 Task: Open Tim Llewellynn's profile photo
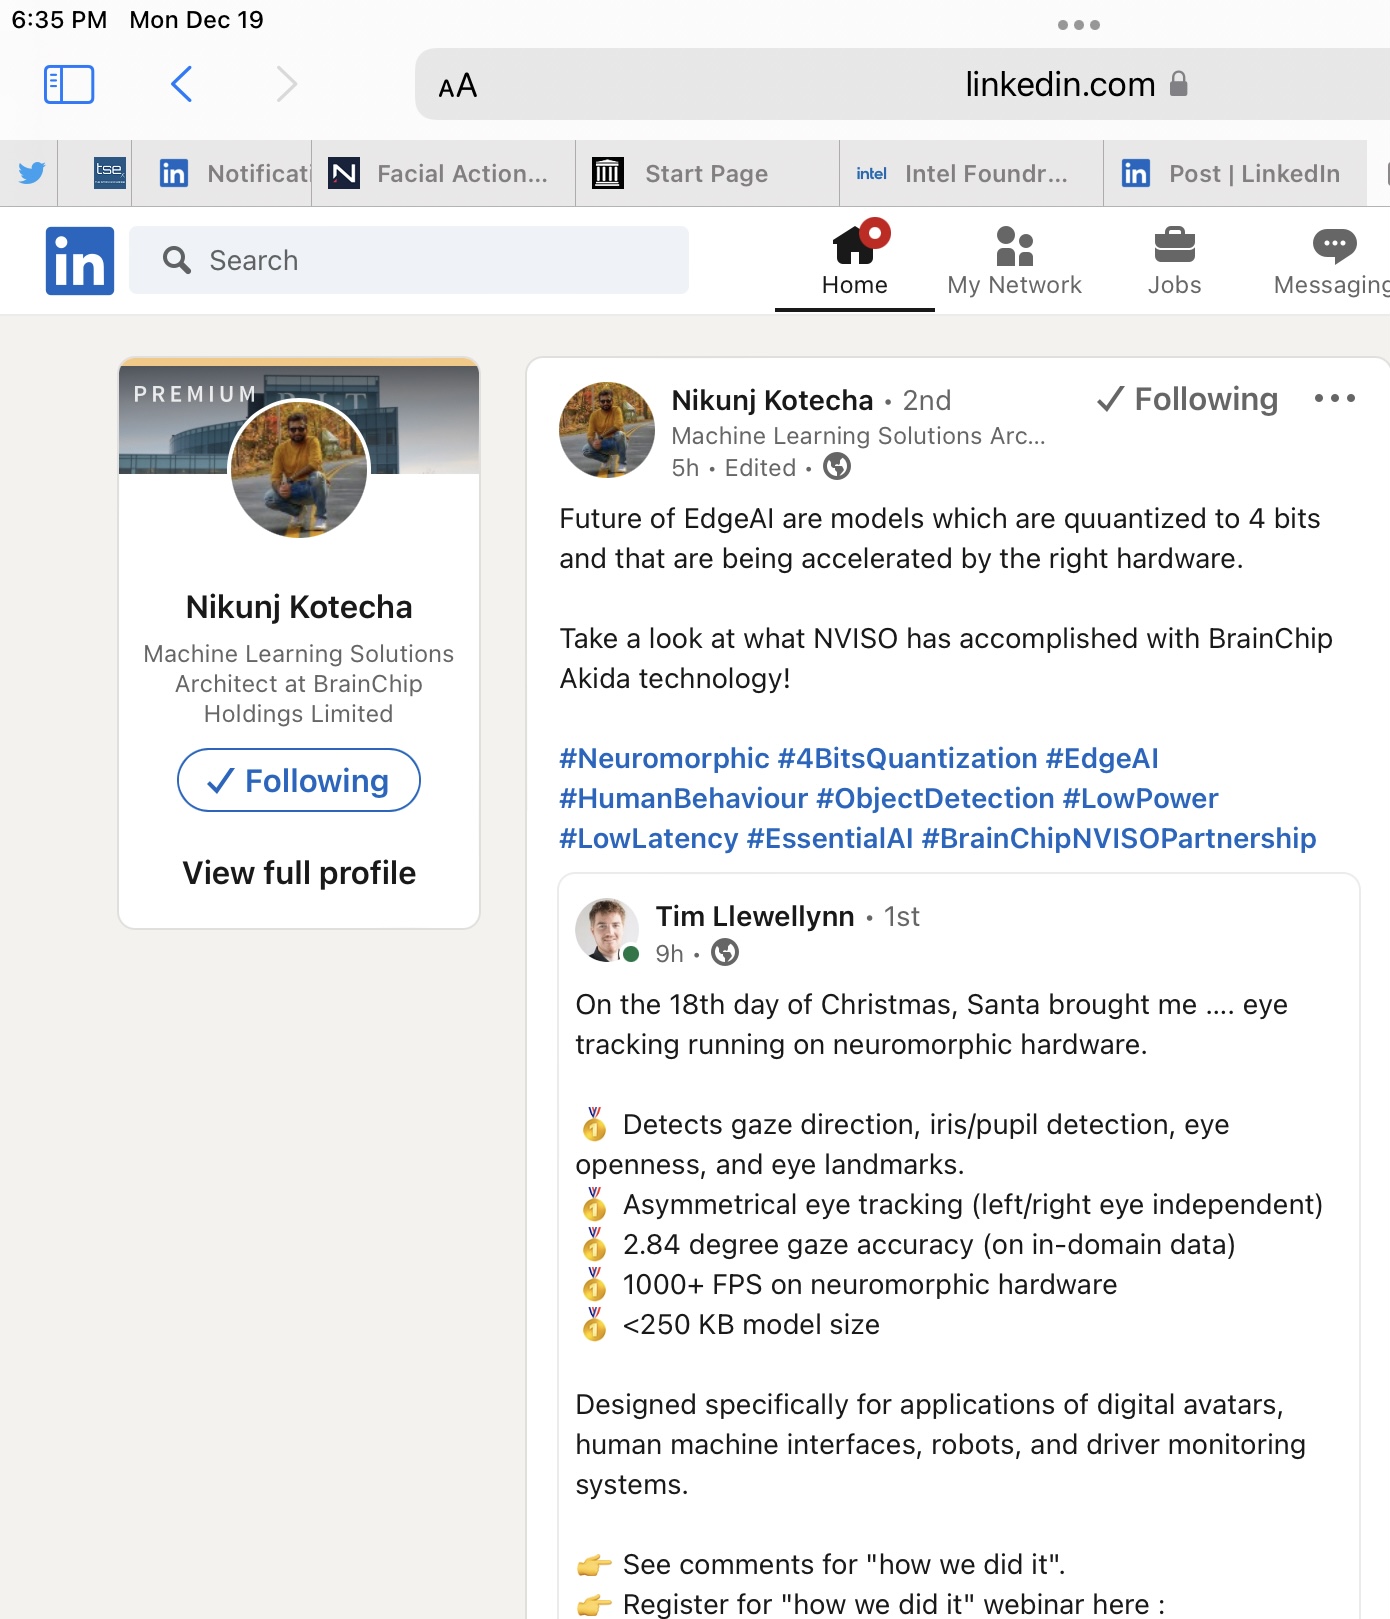606,930
